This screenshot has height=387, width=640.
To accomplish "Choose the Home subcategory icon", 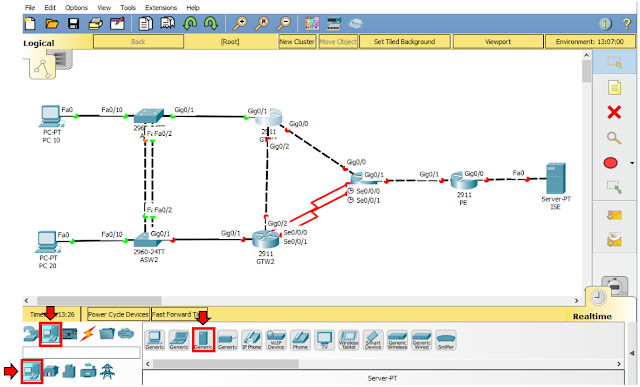I will coord(51,371).
